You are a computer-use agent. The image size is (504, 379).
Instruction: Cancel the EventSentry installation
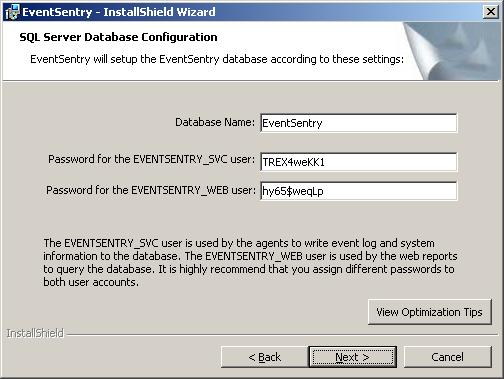tap(448, 357)
